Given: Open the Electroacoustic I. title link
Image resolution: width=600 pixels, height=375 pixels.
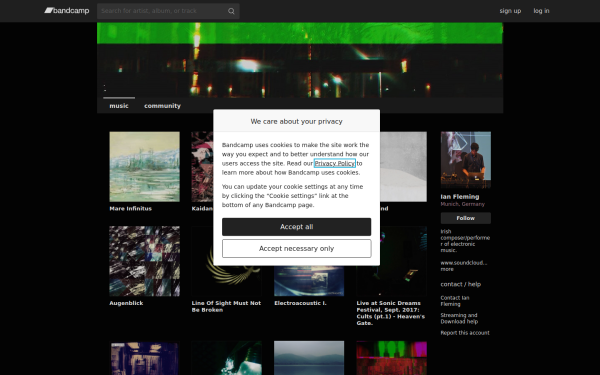Looking at the screenshot, I should coord(300,303).
